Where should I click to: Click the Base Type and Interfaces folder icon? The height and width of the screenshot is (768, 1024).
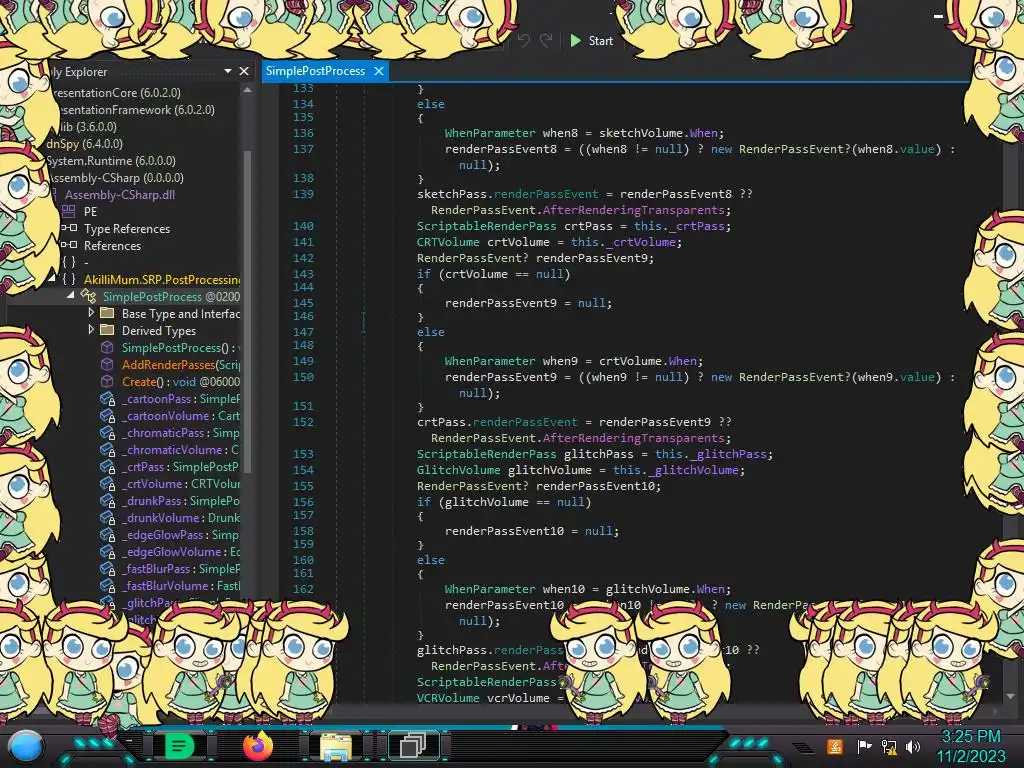(x=107, y=313)
